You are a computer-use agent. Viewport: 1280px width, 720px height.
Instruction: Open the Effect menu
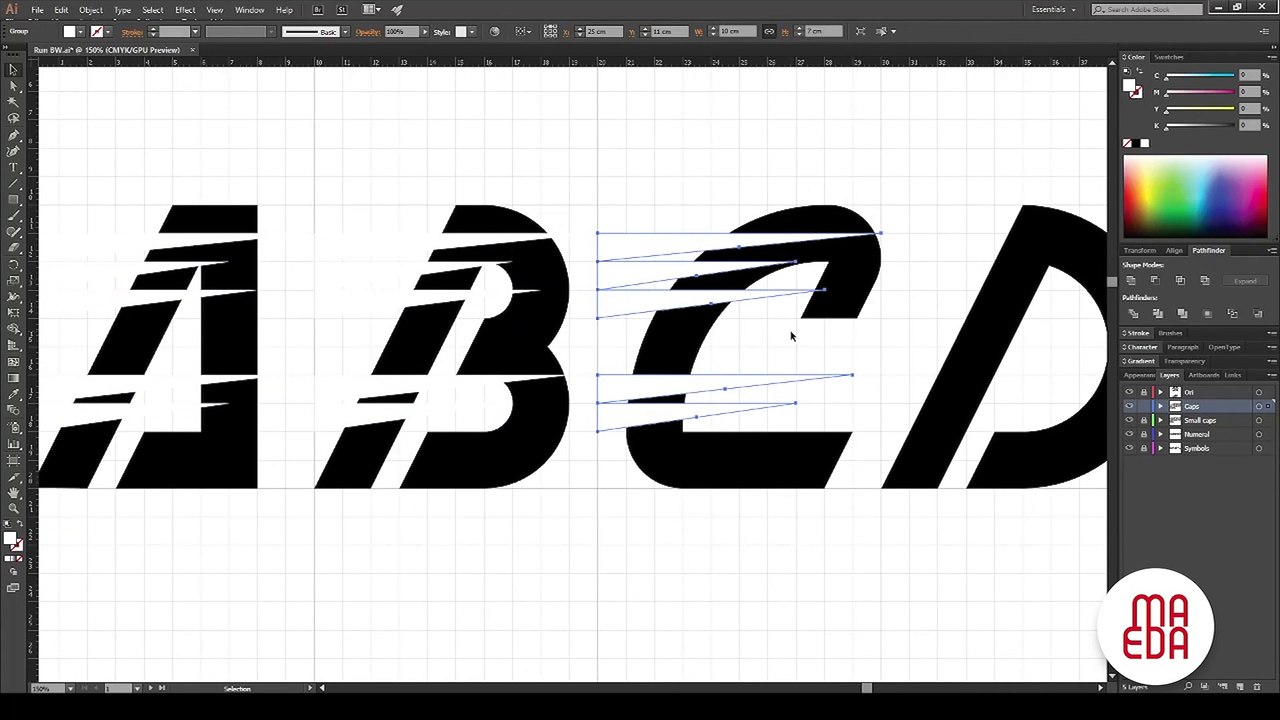(185, 10)
